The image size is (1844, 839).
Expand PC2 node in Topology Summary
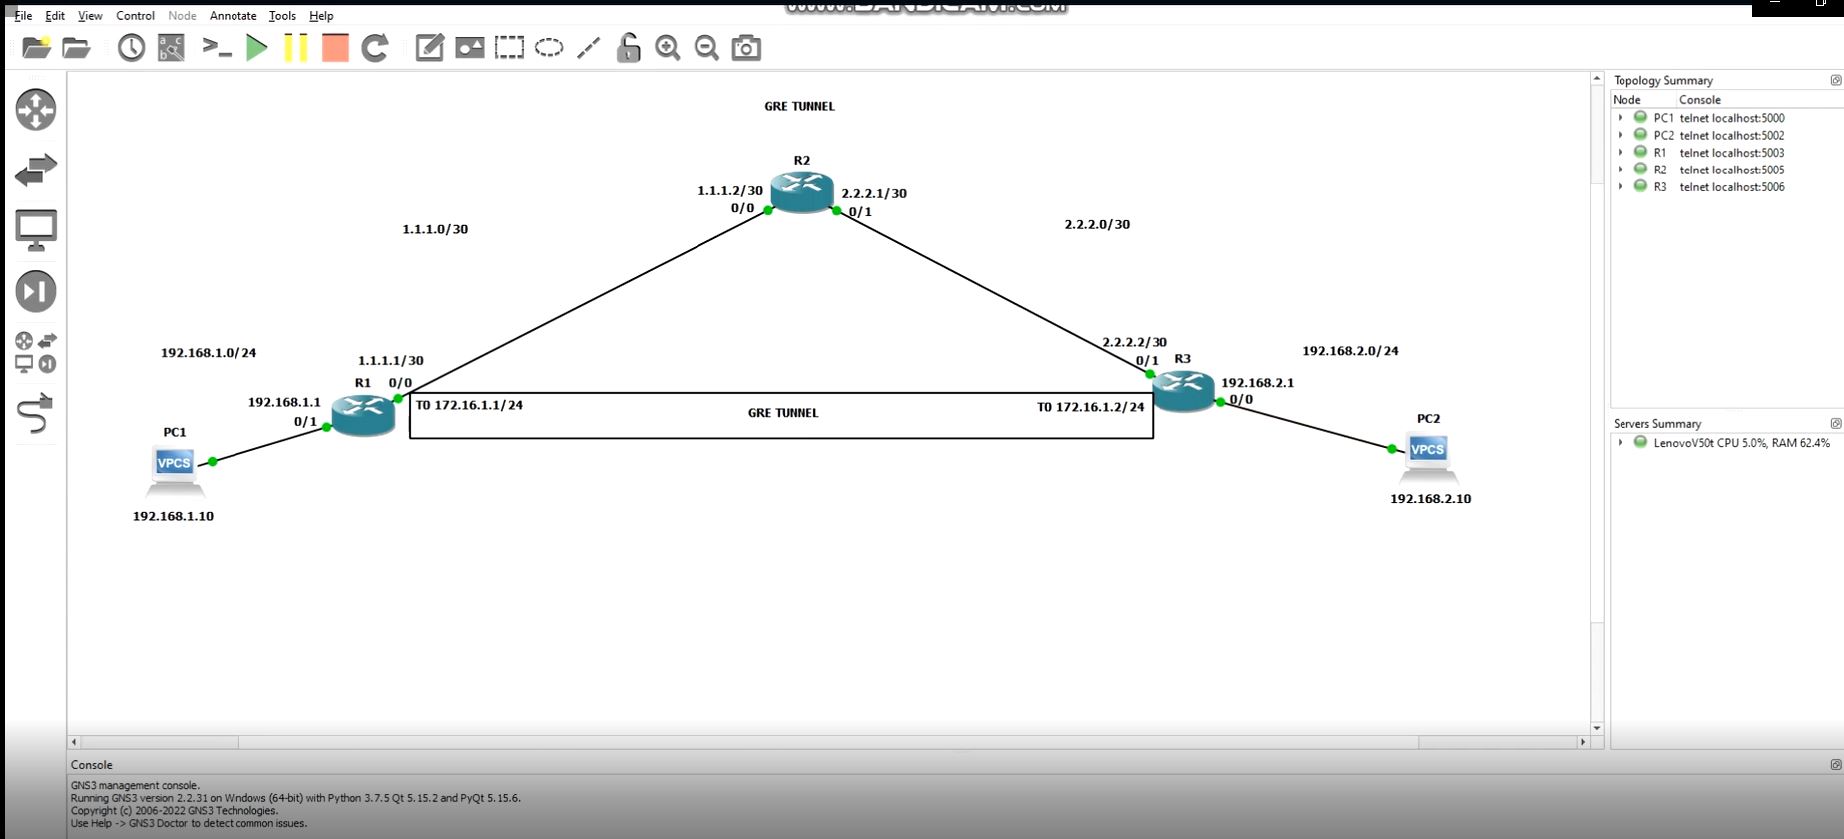coord(1621,135)
